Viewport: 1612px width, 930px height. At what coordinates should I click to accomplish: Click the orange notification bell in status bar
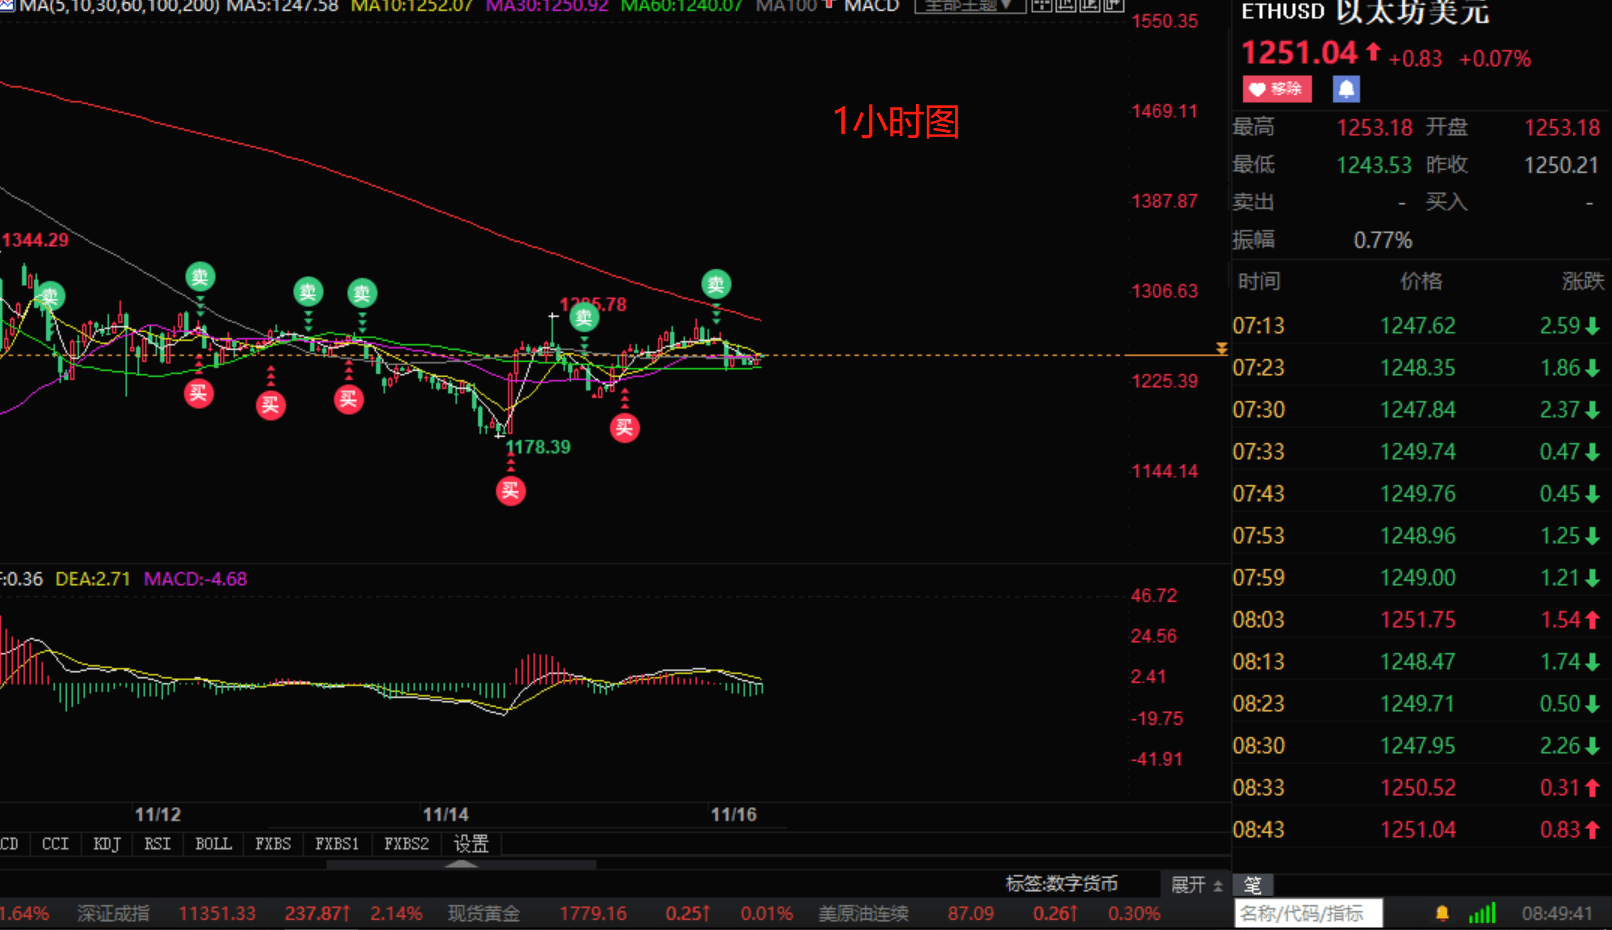click(1442, 913)
